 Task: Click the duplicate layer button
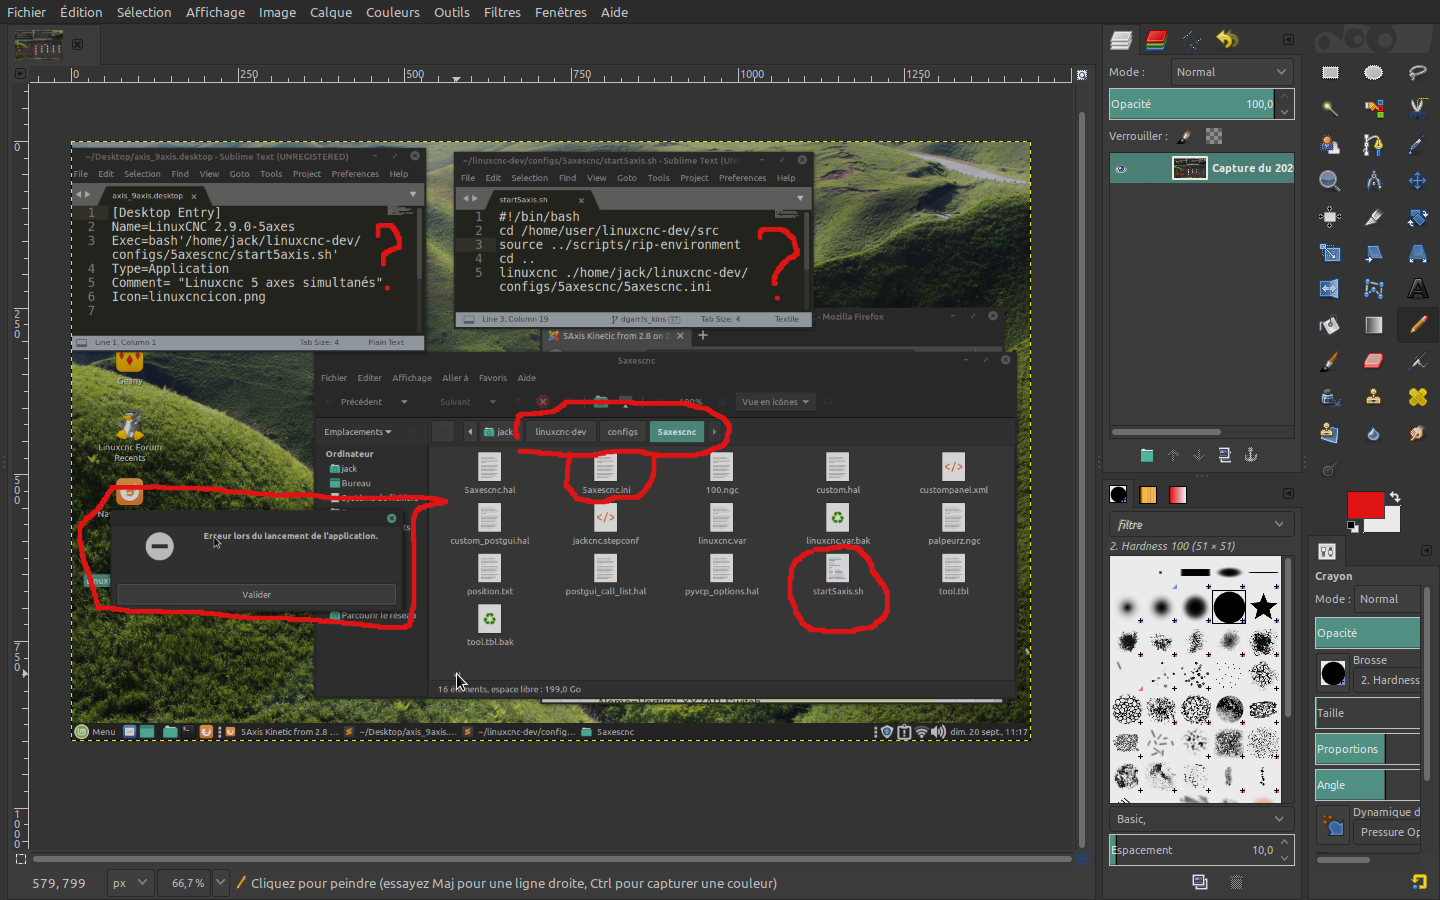point(1224,455)
